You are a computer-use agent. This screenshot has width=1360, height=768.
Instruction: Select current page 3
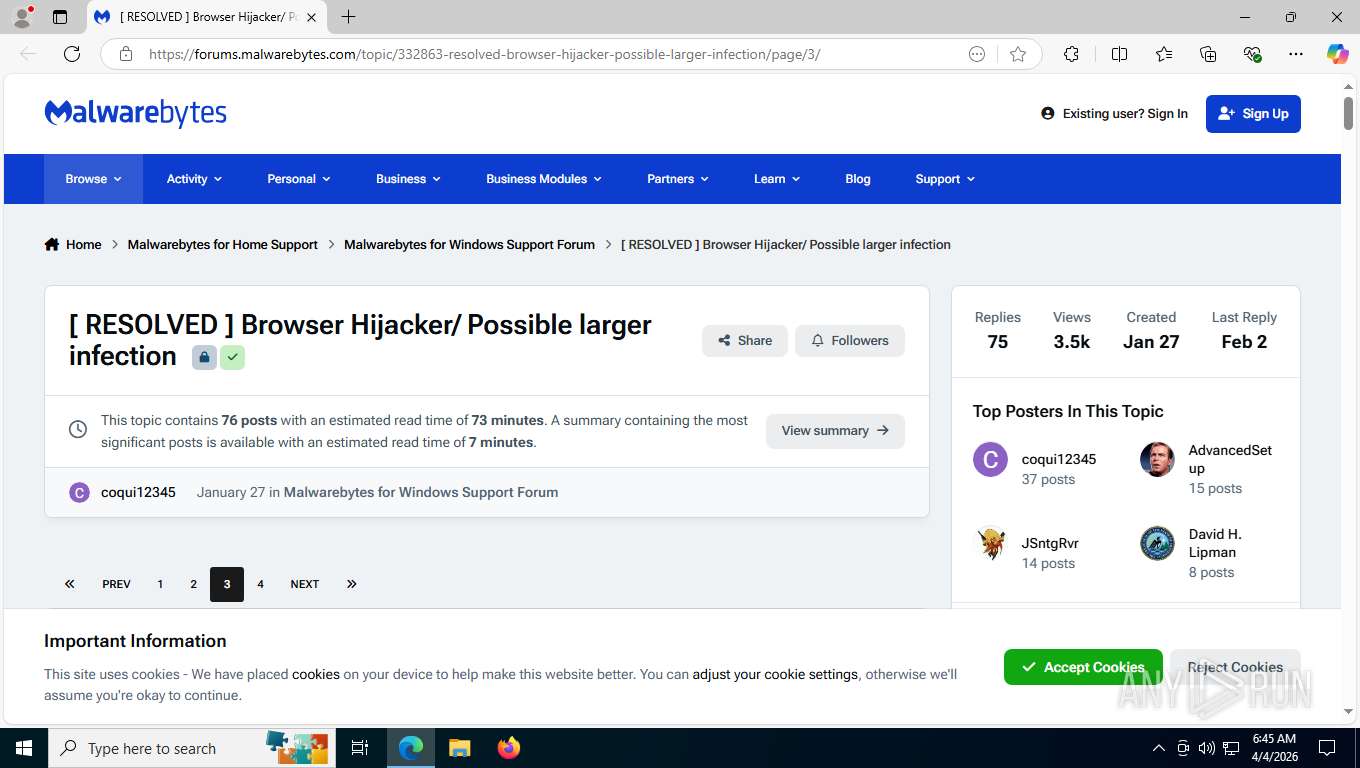227,584
